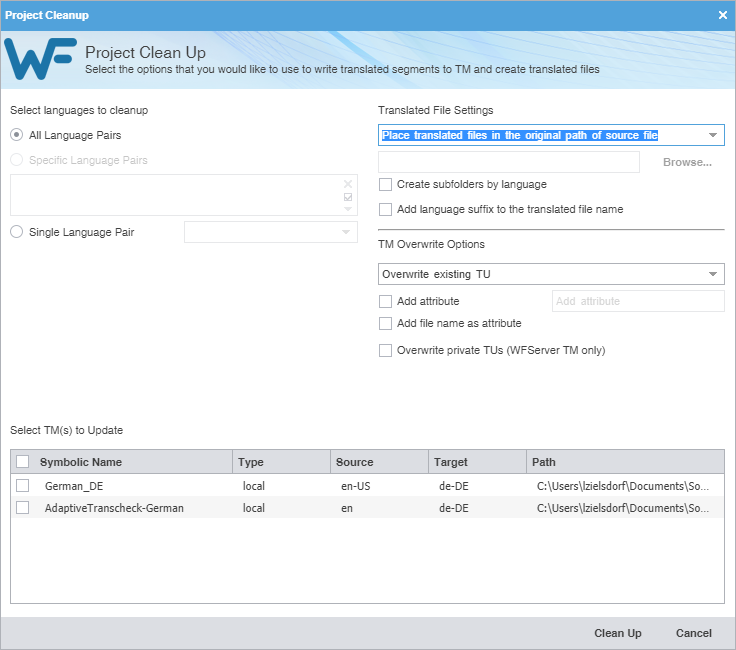Viewport: 736px width, 650px height.
Task: Expand the Overwrite existing TU dropdown
Action: coord(712,274)
